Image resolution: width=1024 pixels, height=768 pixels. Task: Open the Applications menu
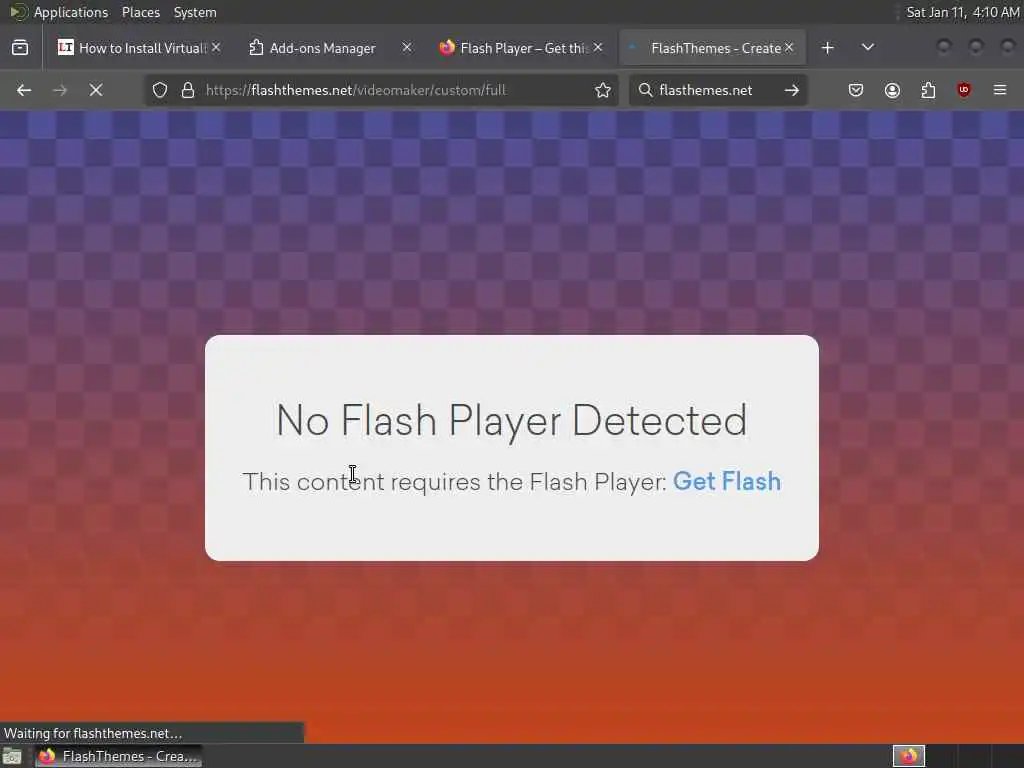coord(71,12)
